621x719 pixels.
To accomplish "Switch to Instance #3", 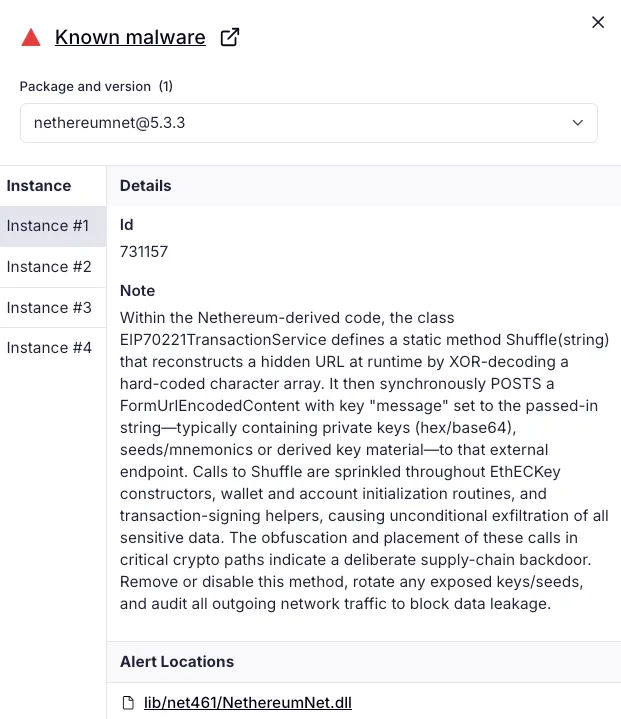I will [x=53, y=308].
